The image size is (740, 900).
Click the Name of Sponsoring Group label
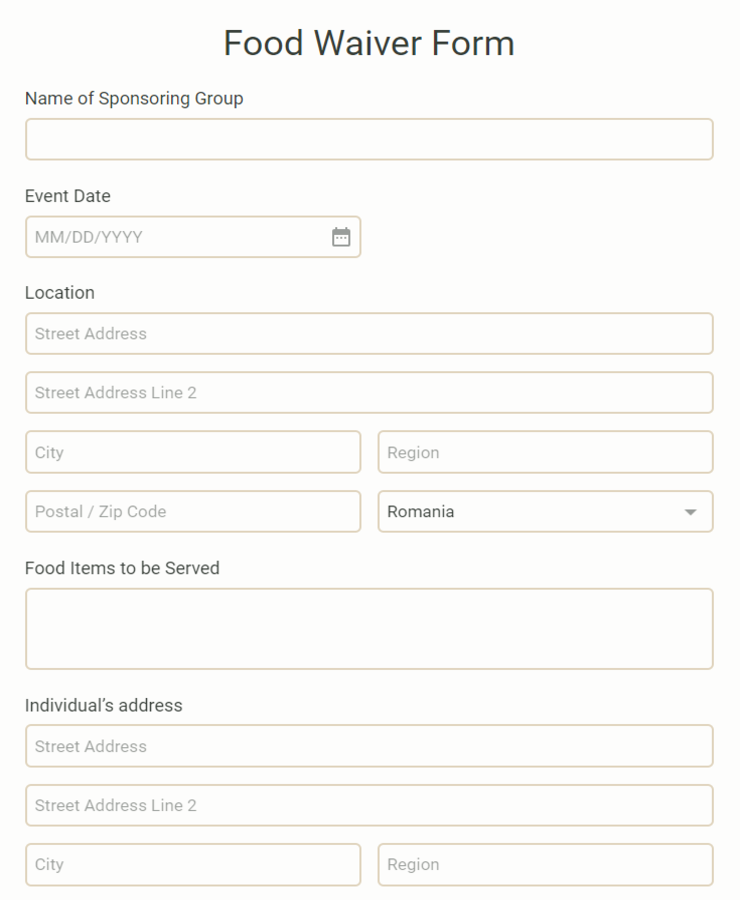coord(134,99)
